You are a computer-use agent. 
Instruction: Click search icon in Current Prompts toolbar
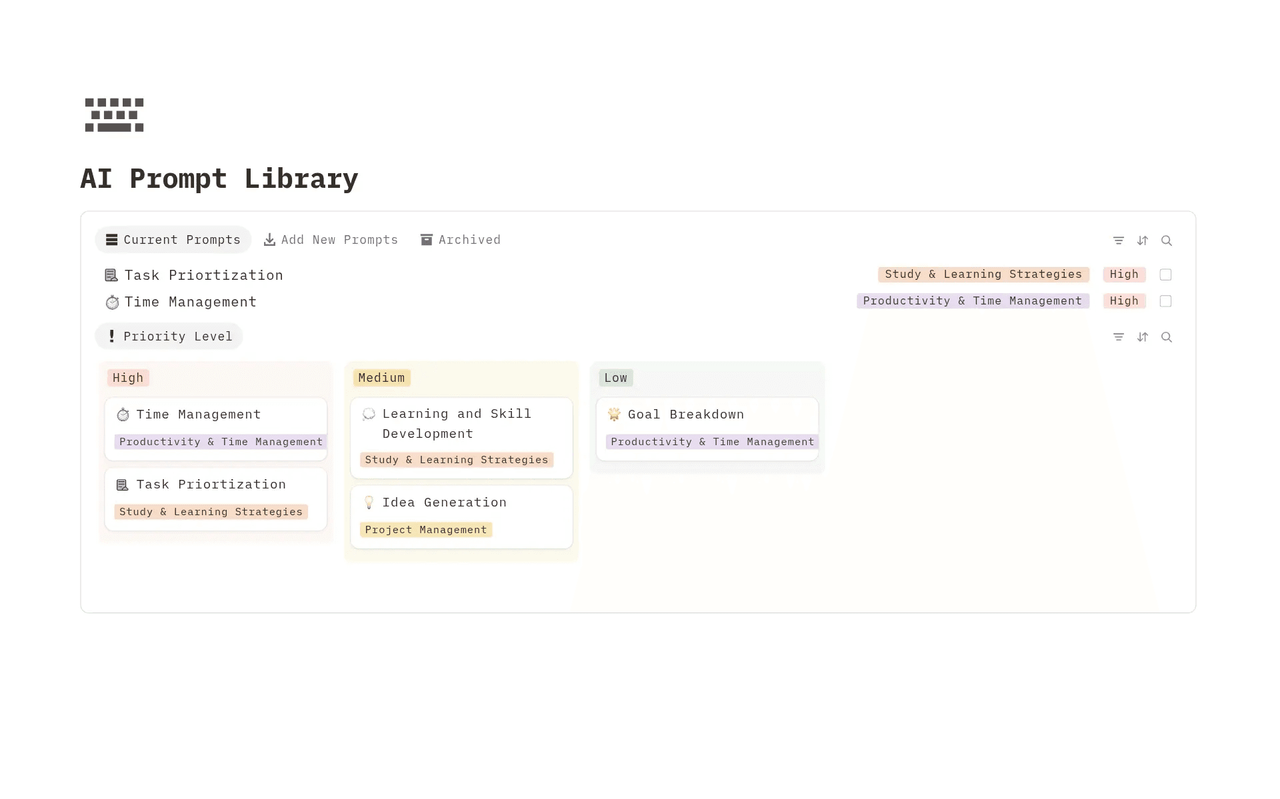click(x=1166, y=240)
